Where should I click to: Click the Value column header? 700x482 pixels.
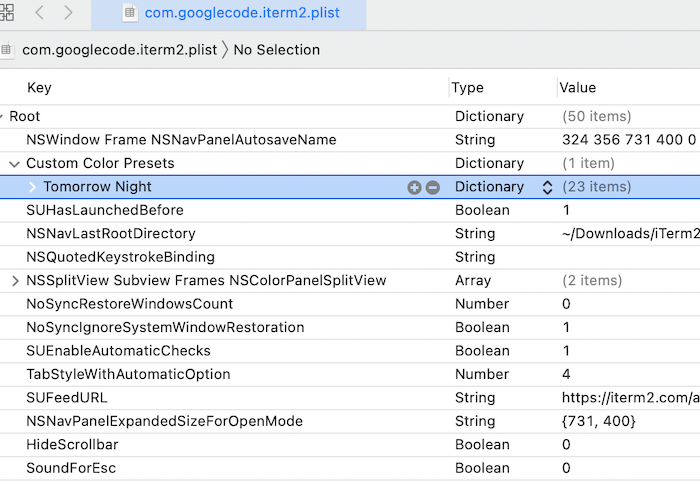[x=578, y=87]
